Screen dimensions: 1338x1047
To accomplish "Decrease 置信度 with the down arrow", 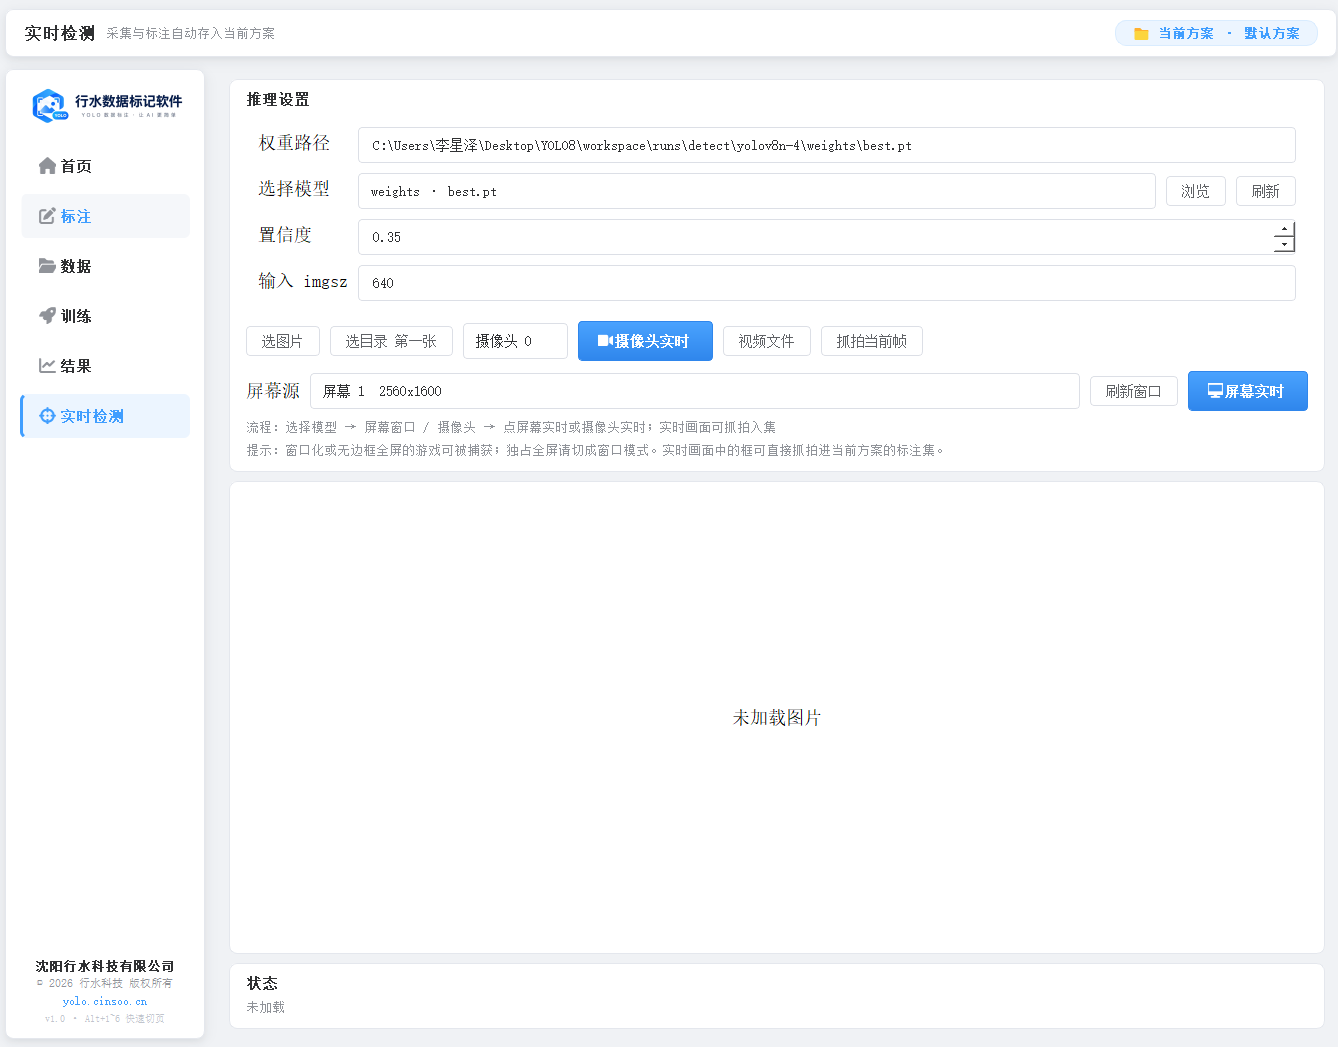I will click(x=1284, y=245).
